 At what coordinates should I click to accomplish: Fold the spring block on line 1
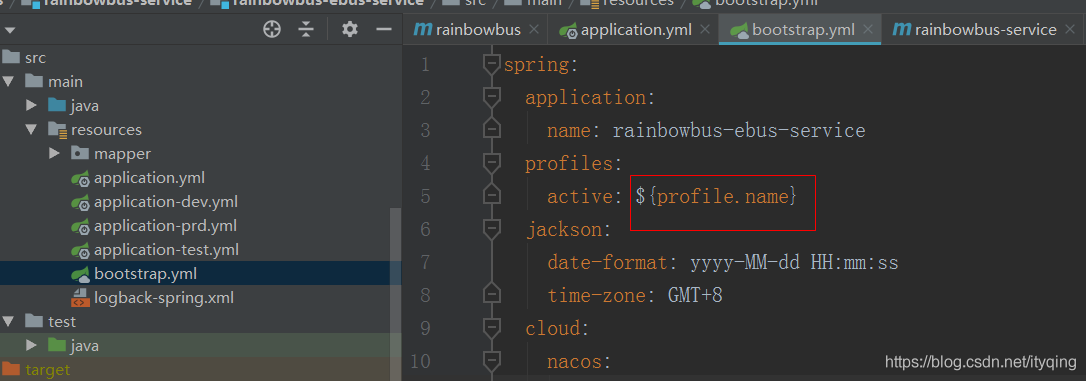pyautogui.click(x=491, y=65)
